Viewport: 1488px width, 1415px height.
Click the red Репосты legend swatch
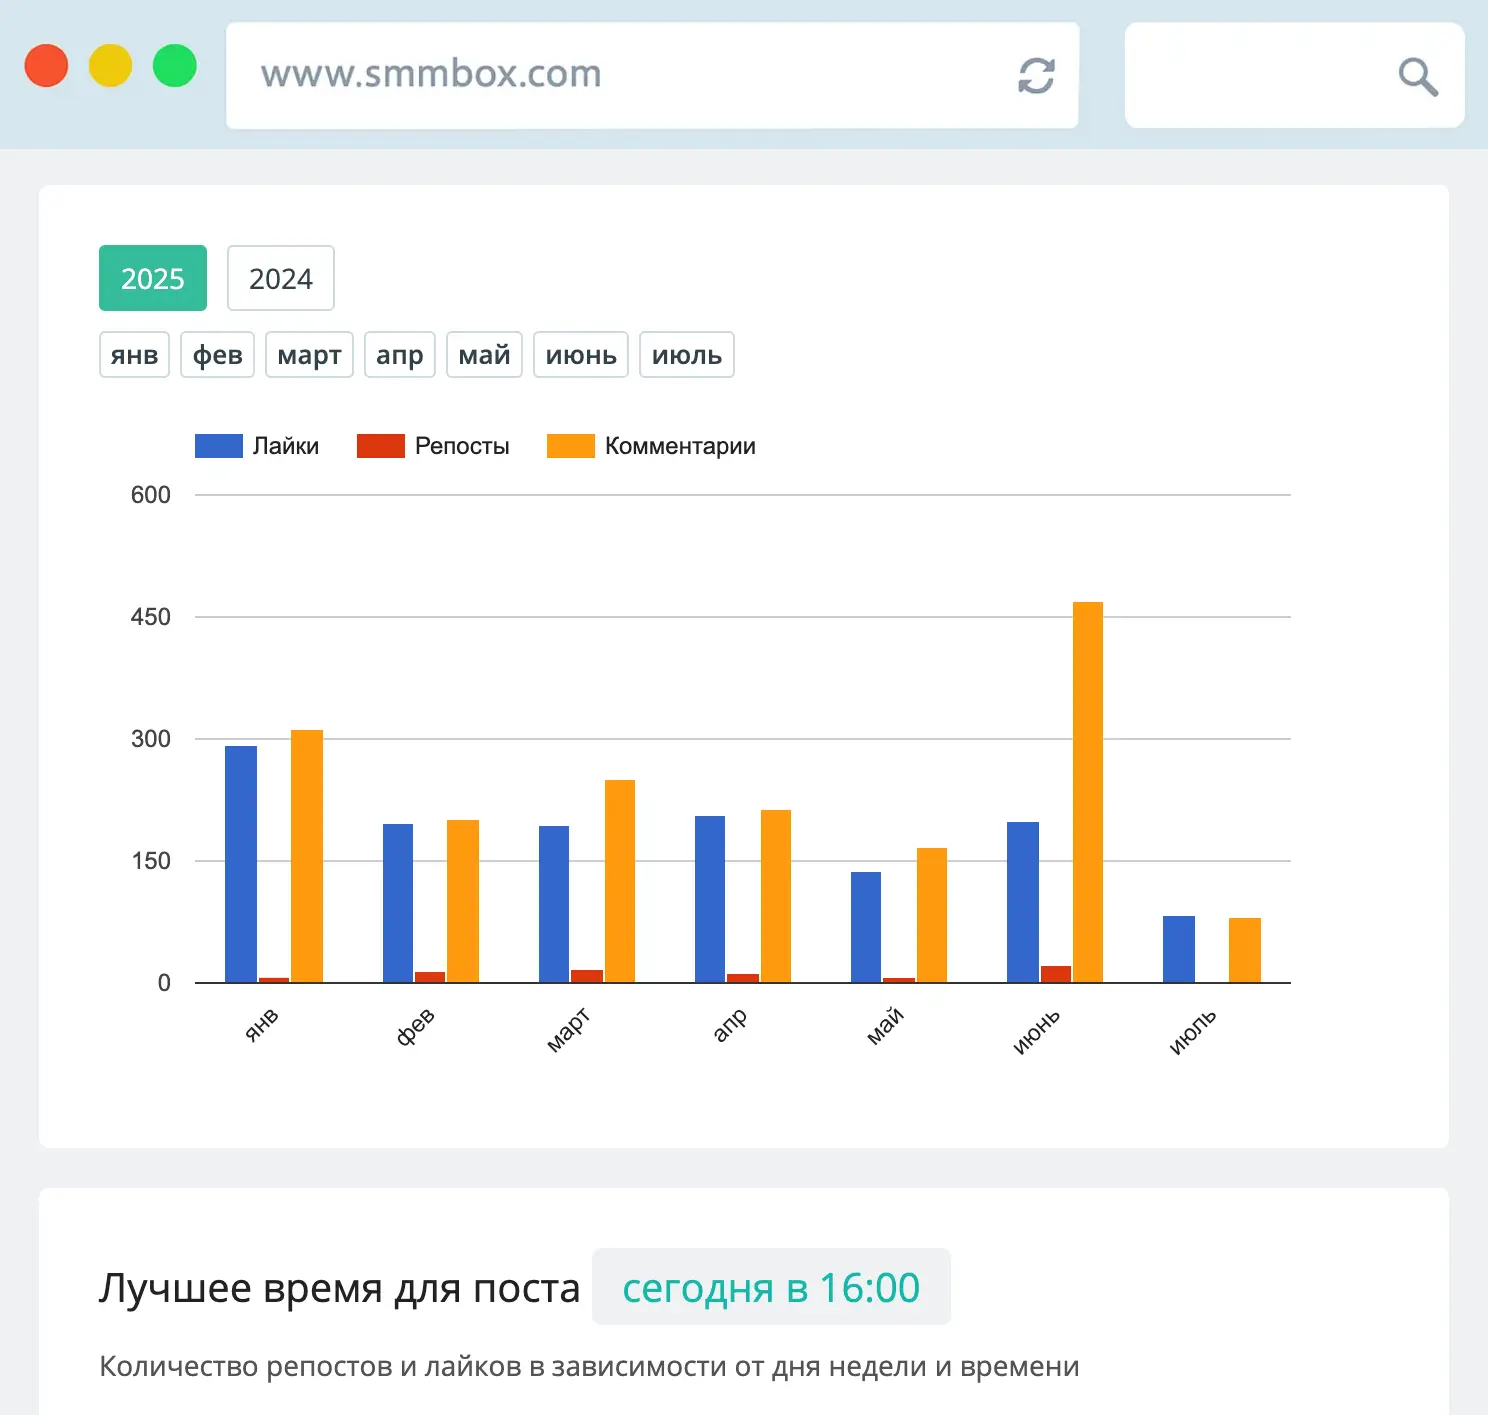pyautogui.click(x=381, y=446)
